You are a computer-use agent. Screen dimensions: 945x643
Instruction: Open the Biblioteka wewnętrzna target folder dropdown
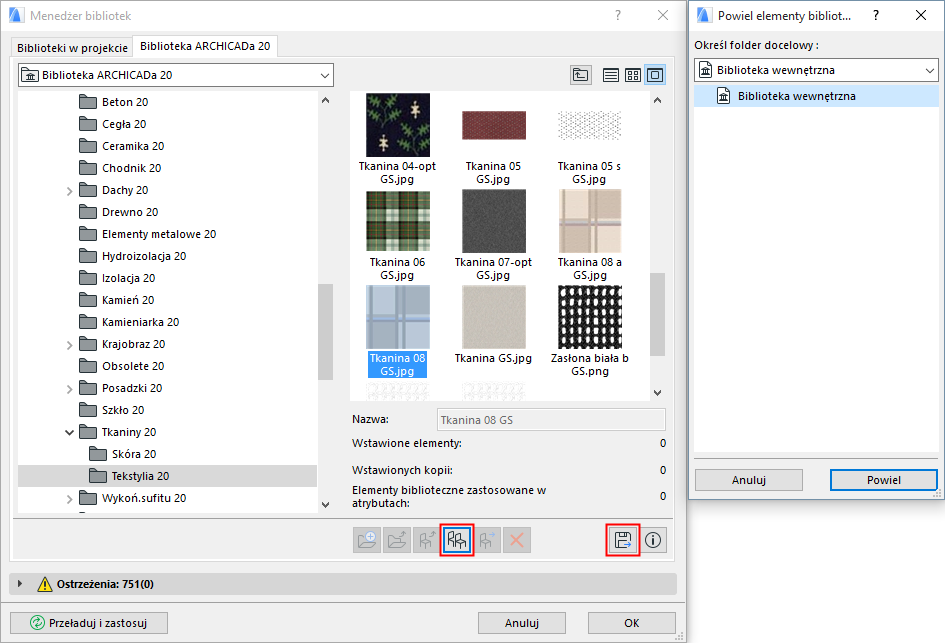(816, 70)
